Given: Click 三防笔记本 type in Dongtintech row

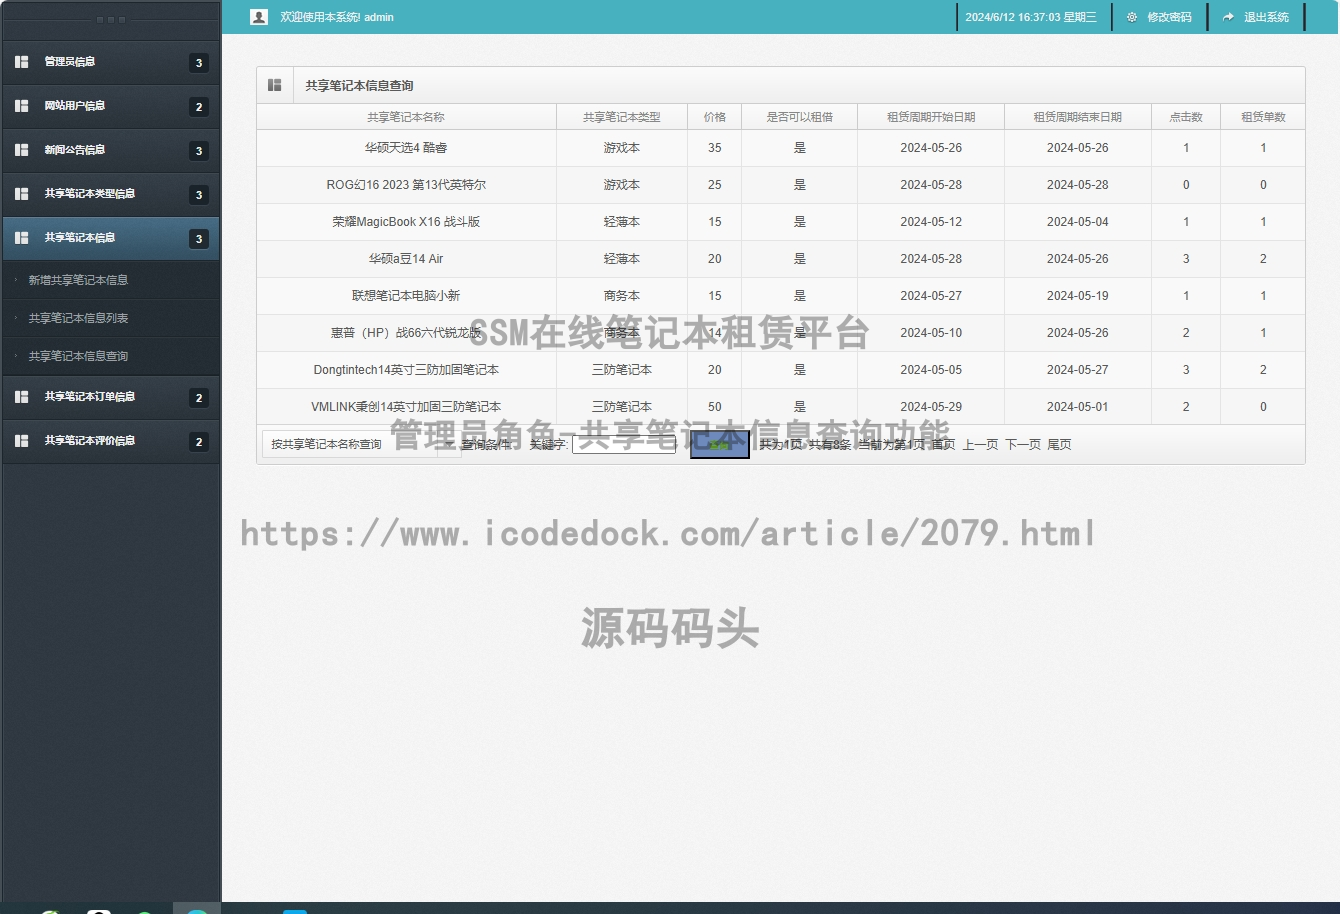Looking at the screenshot, I should coord(622,370).
